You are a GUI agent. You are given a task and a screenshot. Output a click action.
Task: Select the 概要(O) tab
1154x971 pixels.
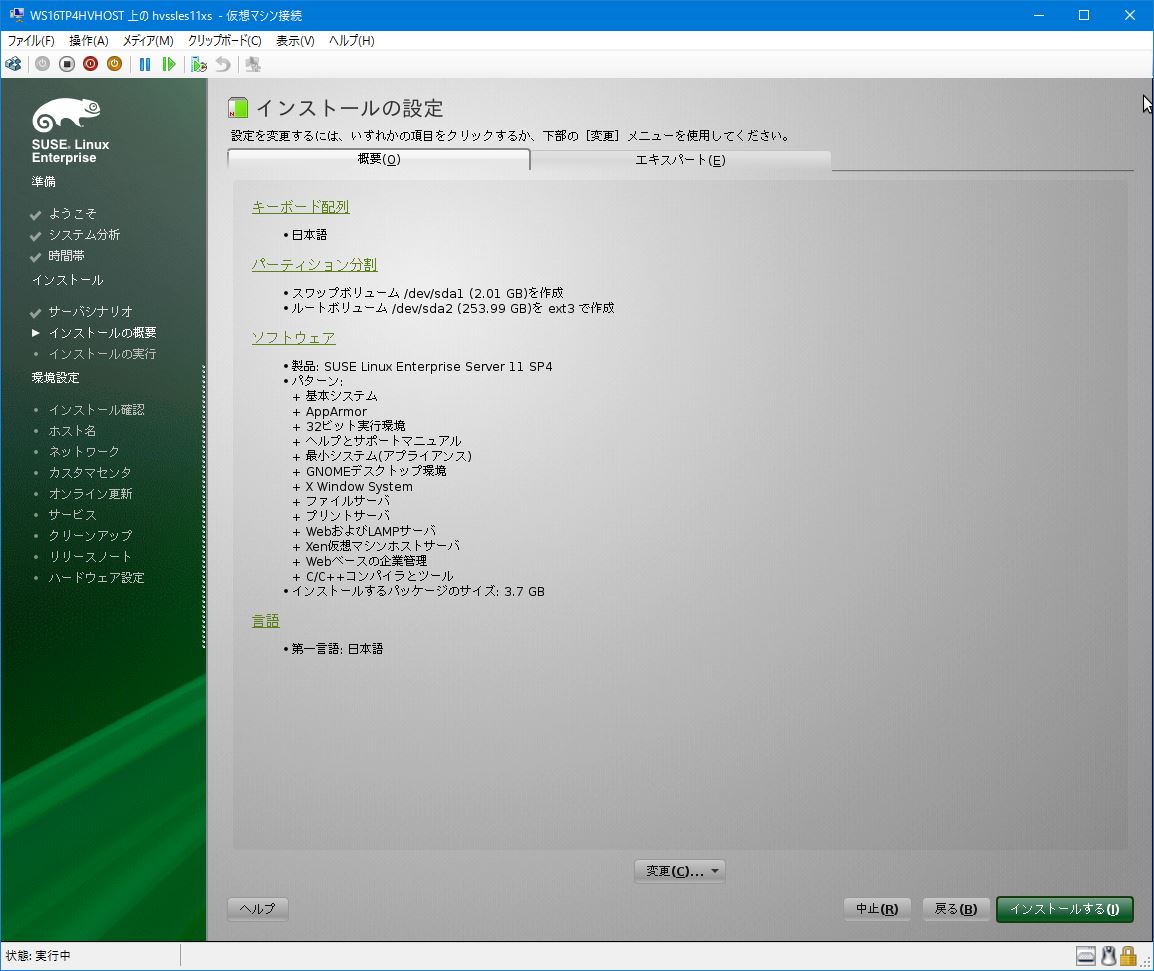[x=379, y=159]
